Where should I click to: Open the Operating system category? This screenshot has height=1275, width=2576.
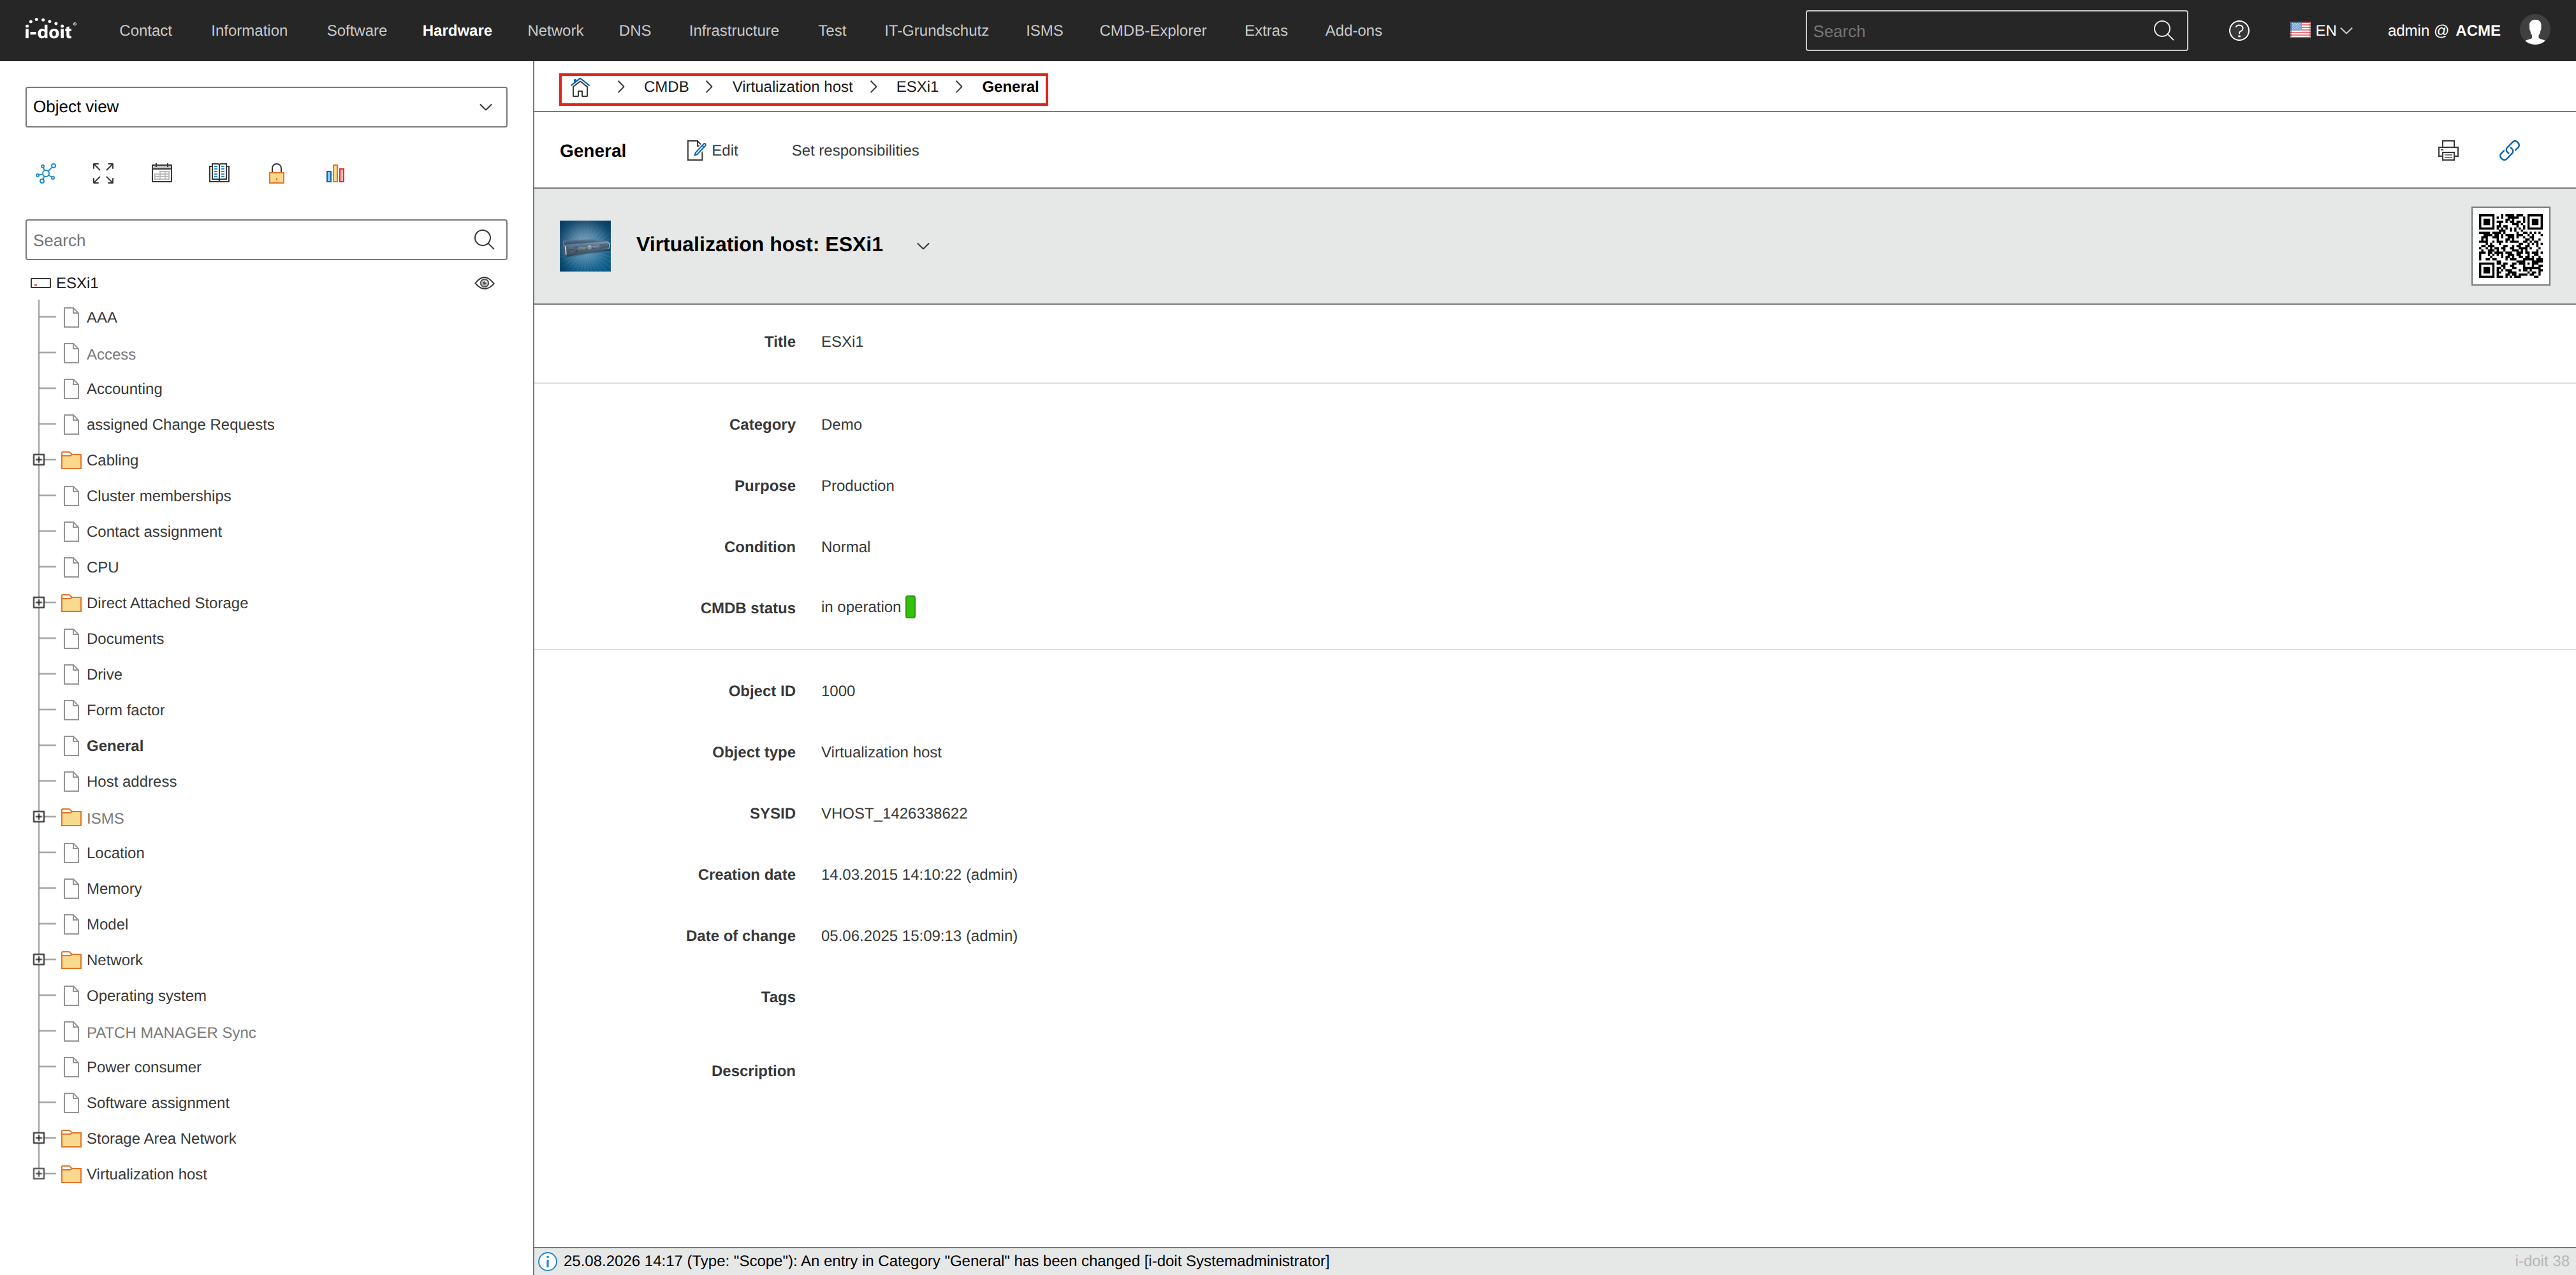146,996
